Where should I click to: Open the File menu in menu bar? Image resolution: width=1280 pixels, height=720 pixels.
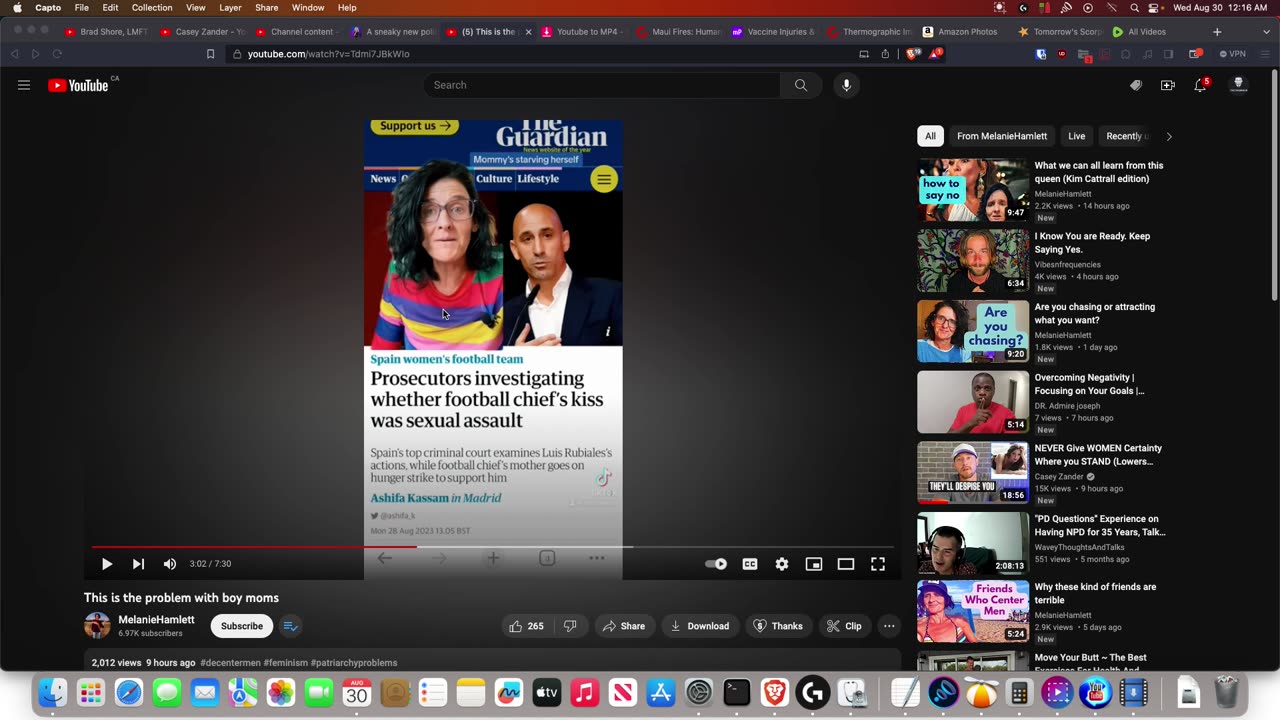point(82,8)
